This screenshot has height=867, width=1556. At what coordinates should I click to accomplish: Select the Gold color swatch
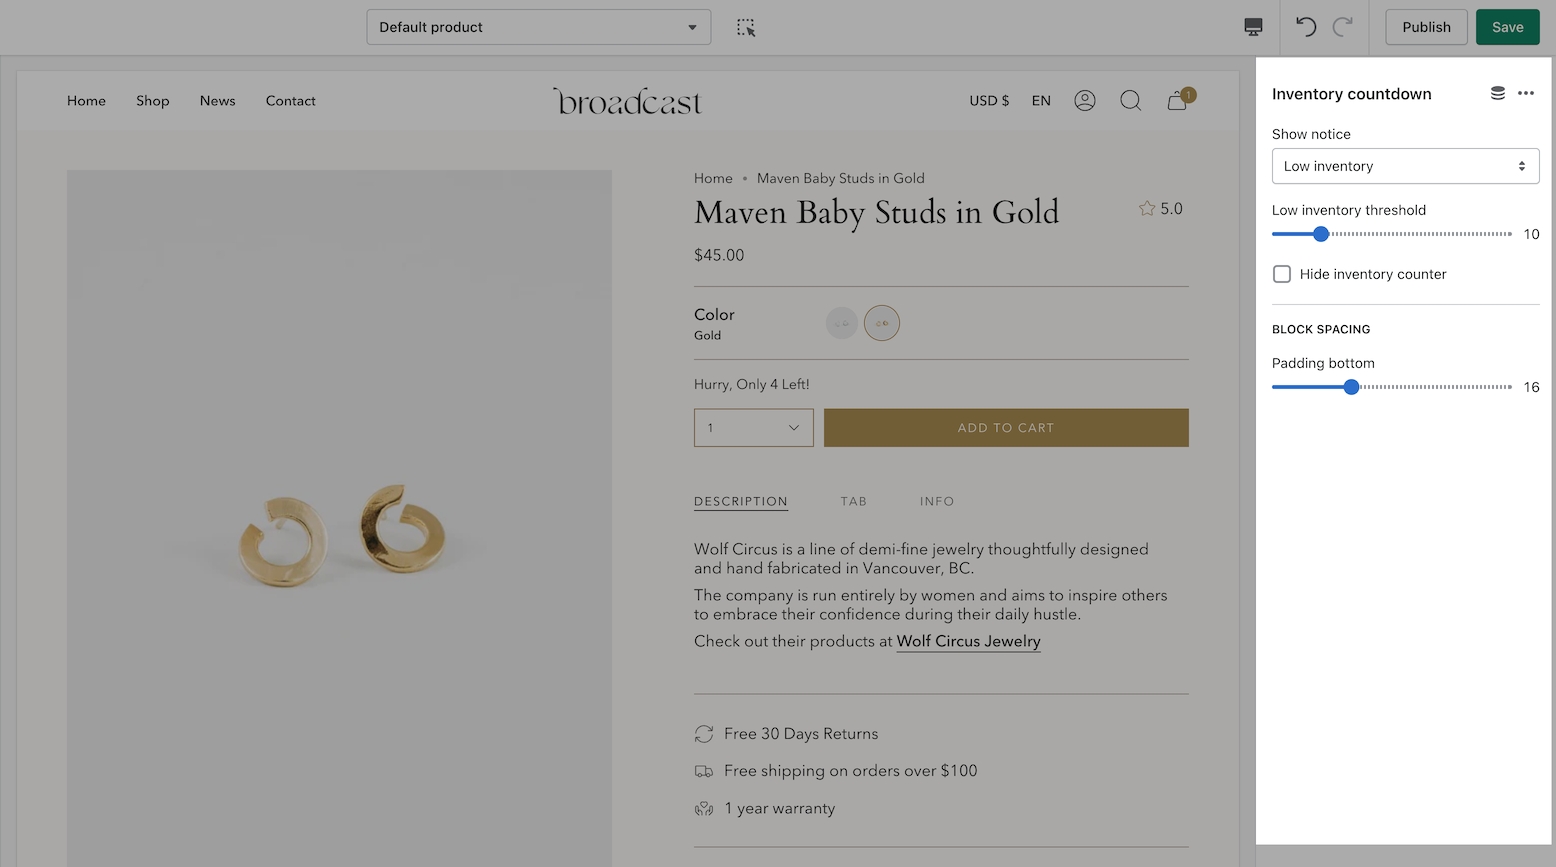coord(882,323)
